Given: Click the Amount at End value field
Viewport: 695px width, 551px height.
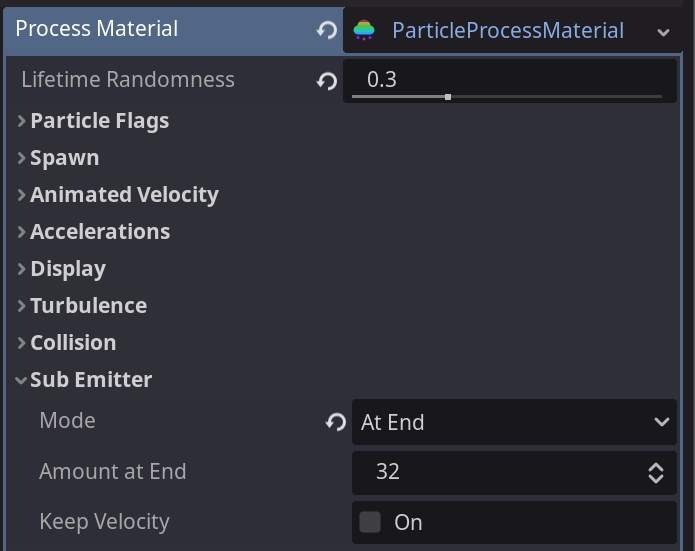Looking at the screenshot, I should pos(514,473).
